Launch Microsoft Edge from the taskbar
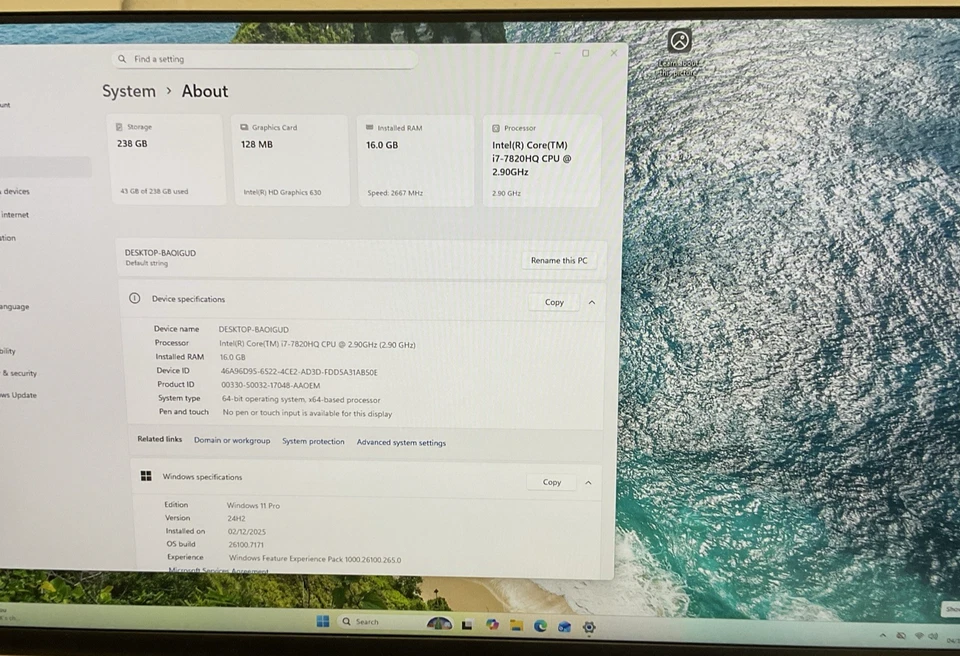 pyautogui.click(x=540, y=626)
